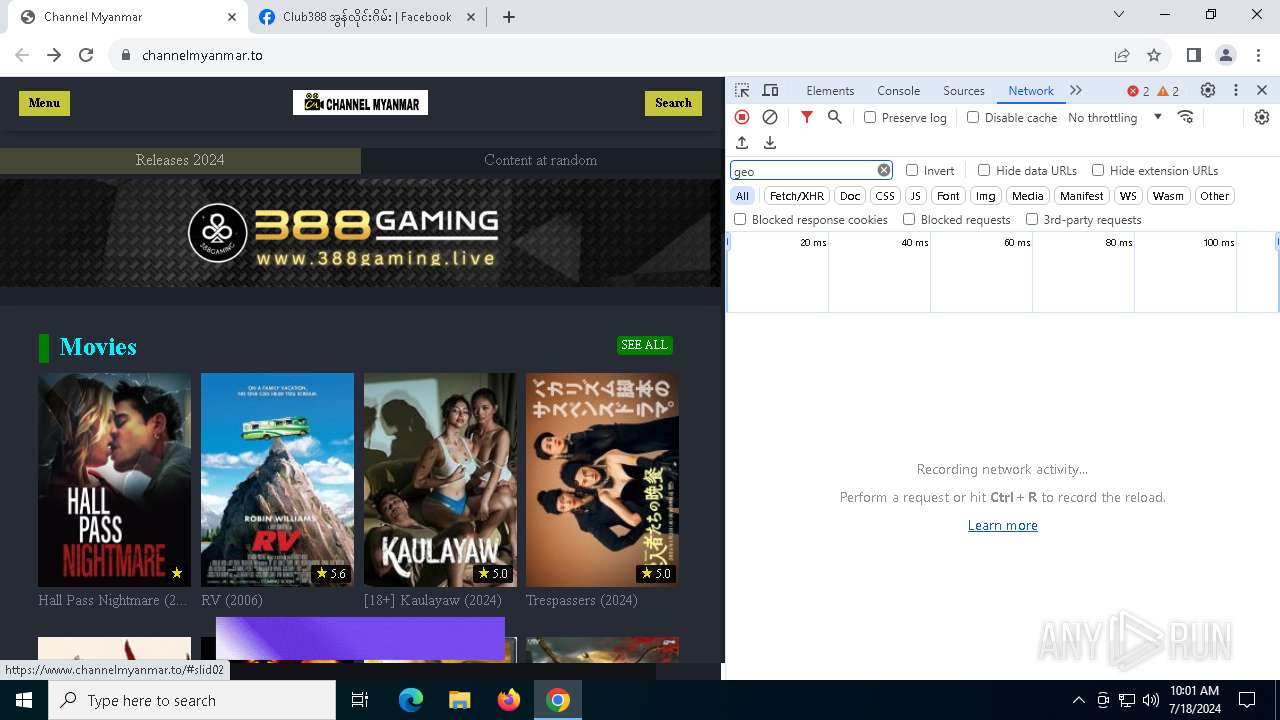Go back in the browser history
1280x720 pixels.
22,55
